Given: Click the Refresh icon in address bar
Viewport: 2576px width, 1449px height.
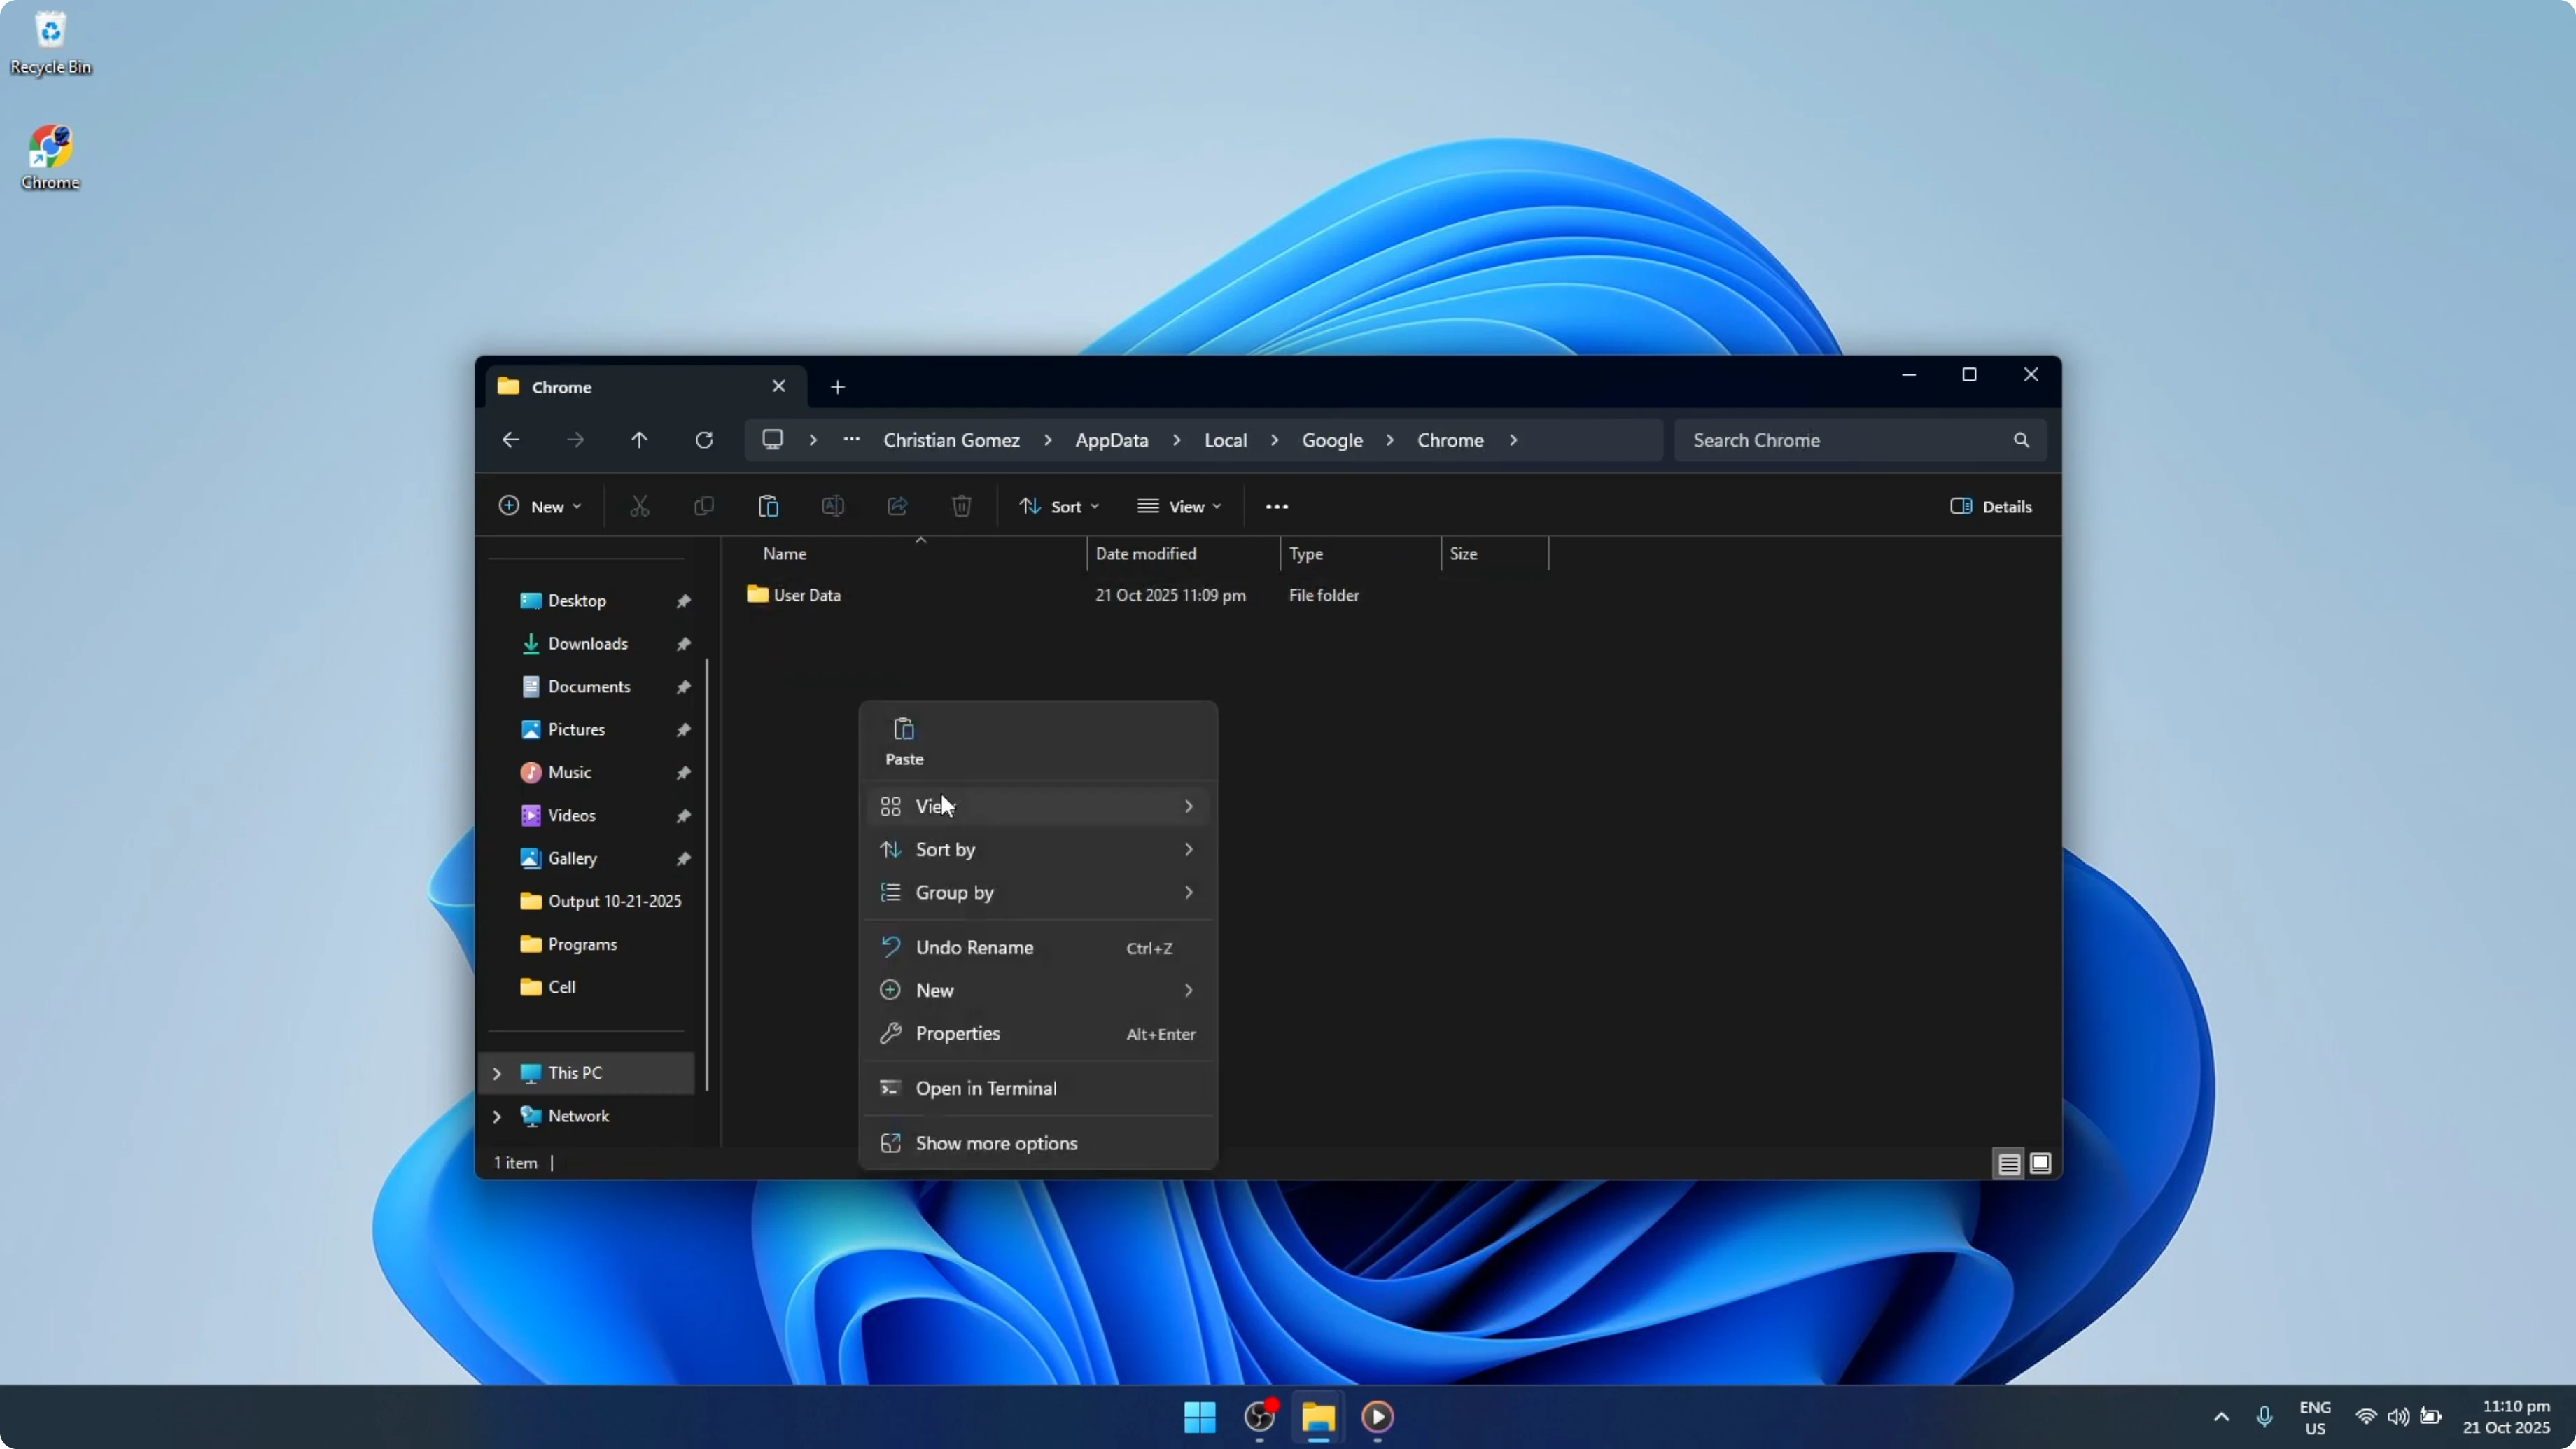Looking at the screenshot, I should click(x=704, y=440).
